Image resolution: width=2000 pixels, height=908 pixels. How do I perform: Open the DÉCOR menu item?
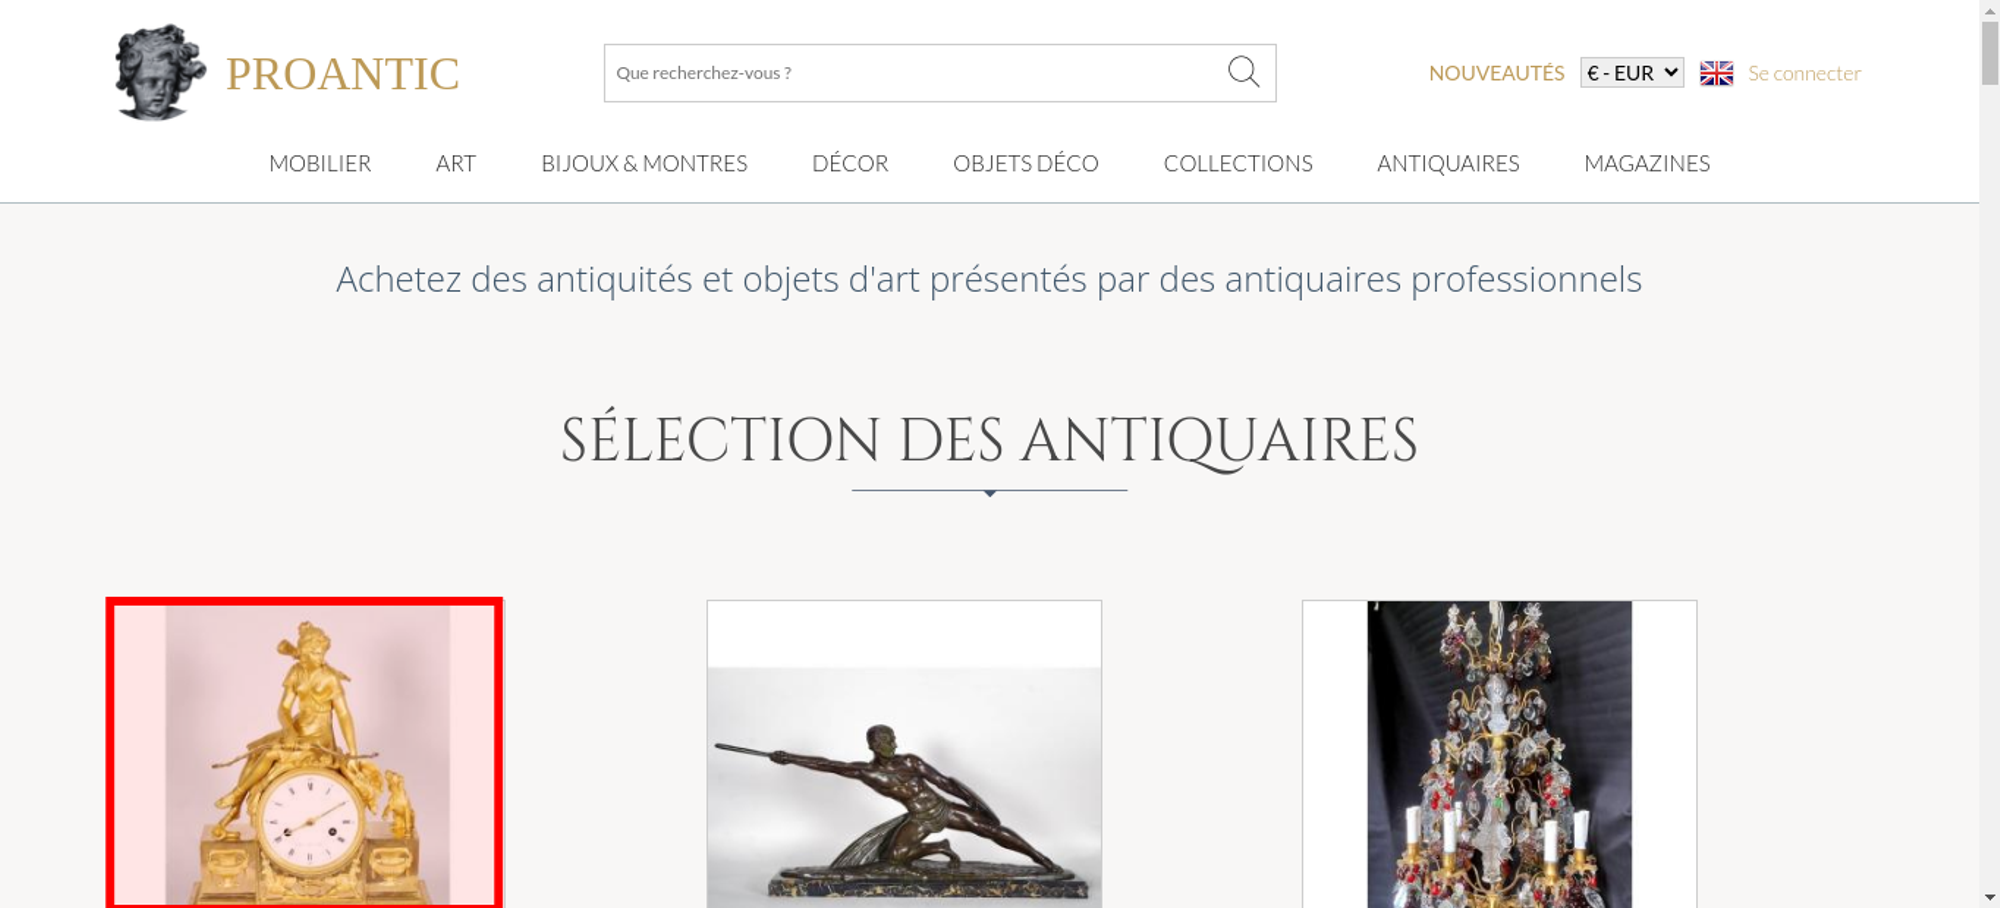click(850, 163)
